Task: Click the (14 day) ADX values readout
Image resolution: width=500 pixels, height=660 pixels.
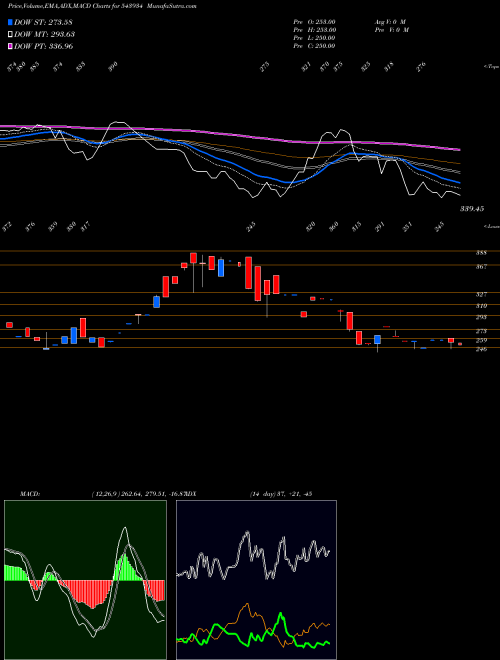Action: tap(281, 494)
